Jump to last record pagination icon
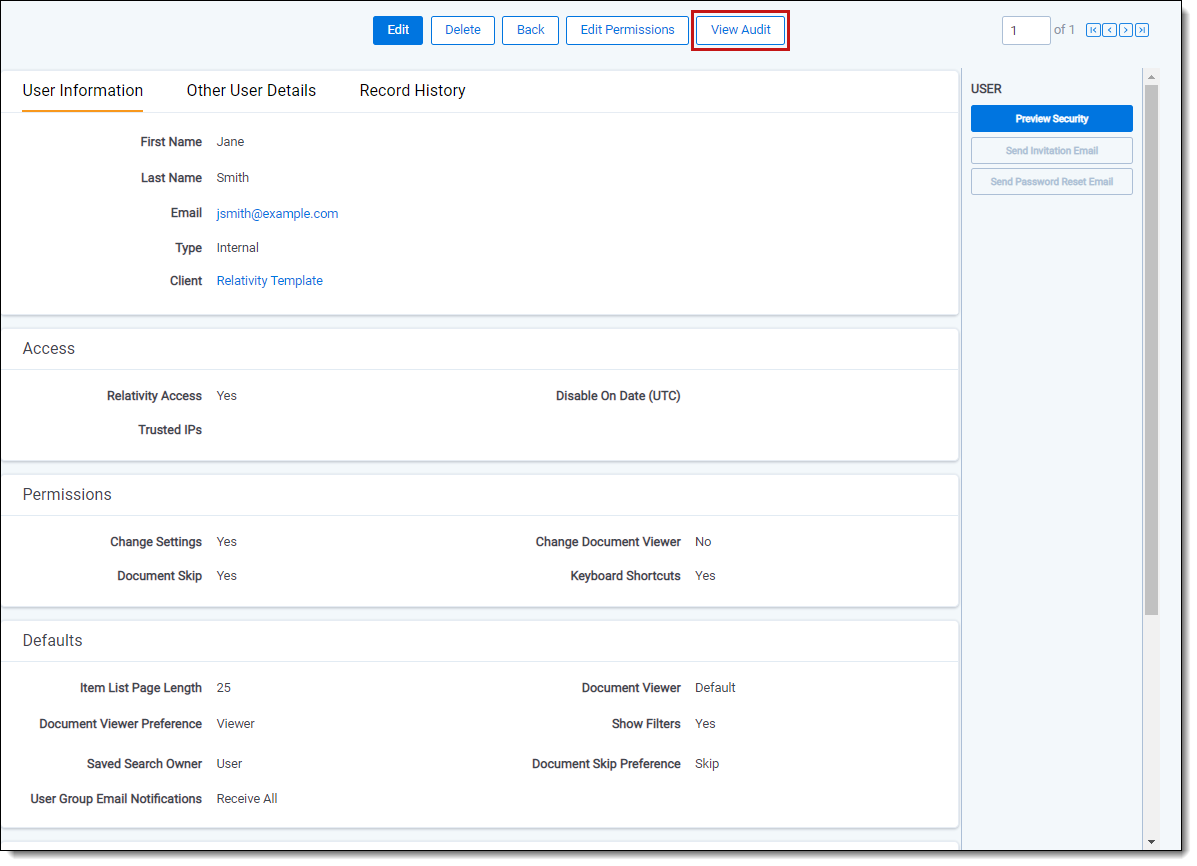1197x866 pixels. pos(1142,30)
